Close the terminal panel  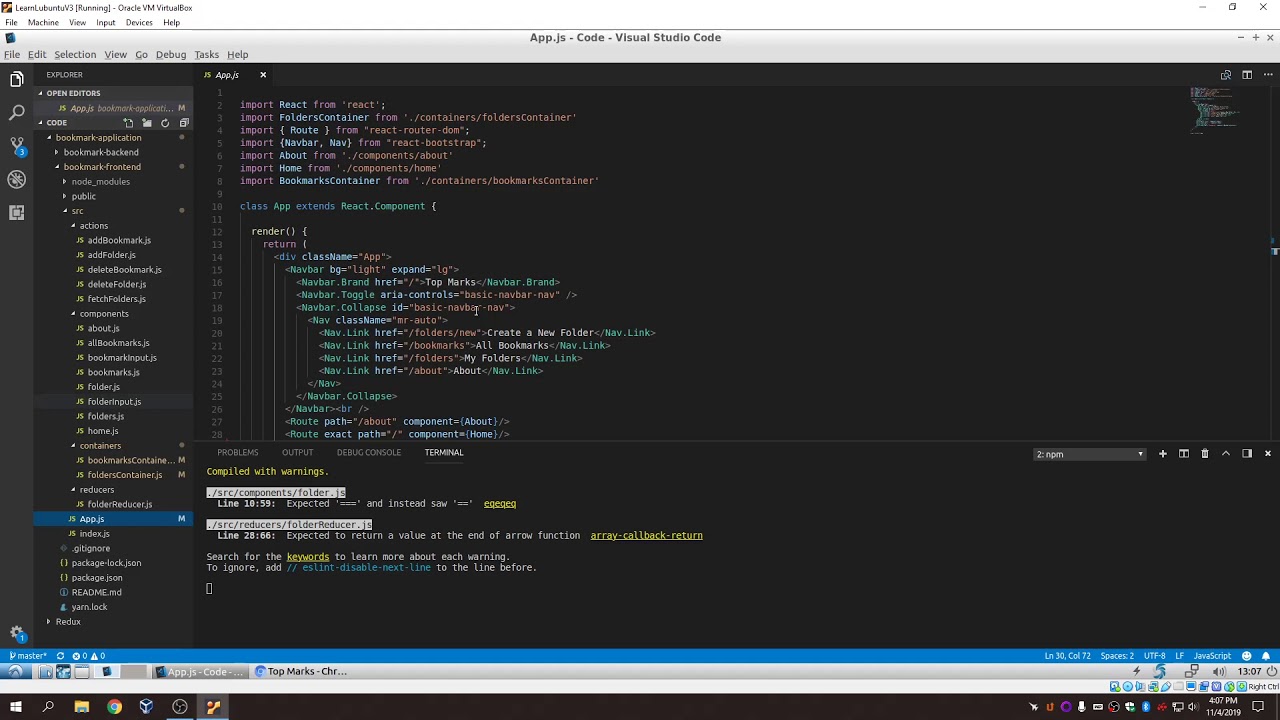(1267, 454)
